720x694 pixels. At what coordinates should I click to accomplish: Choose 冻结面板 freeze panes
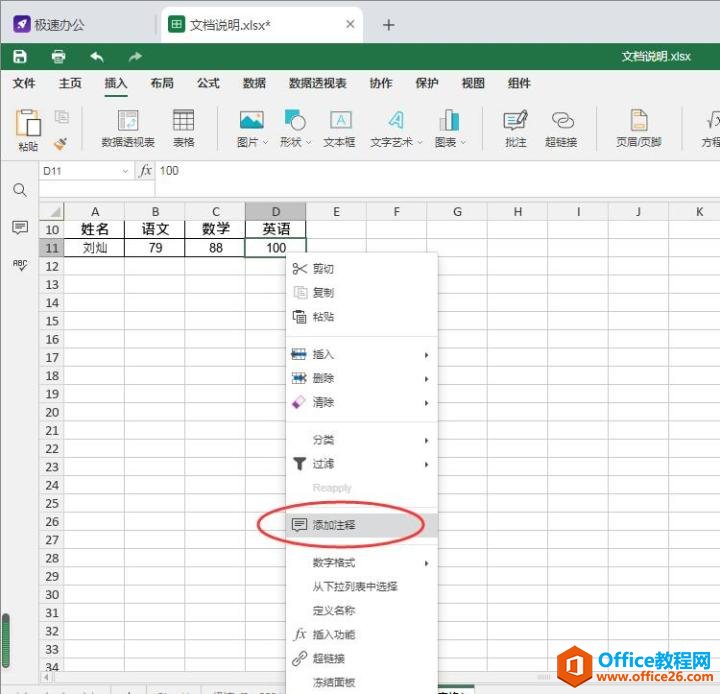click(x=362, y=682)
